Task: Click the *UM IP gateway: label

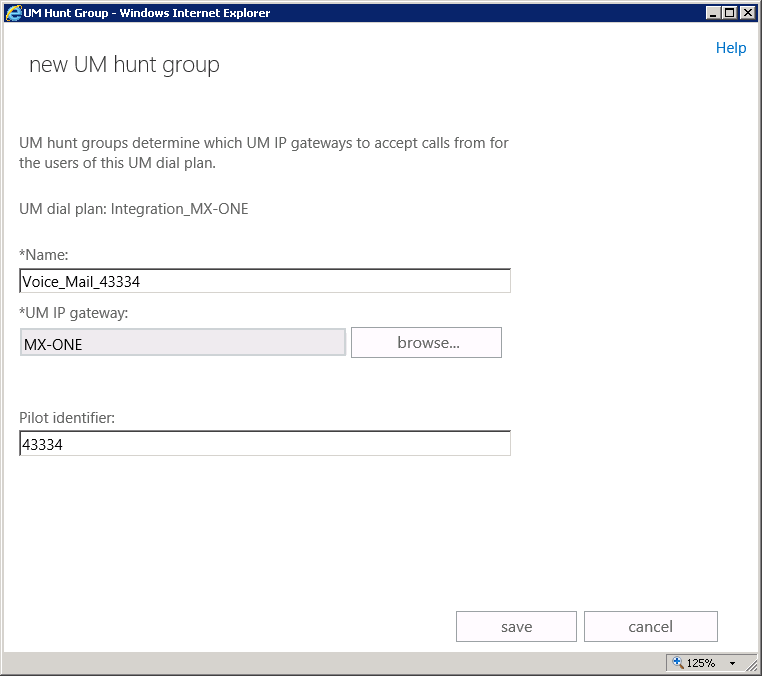Action: (x=74, y=313)
